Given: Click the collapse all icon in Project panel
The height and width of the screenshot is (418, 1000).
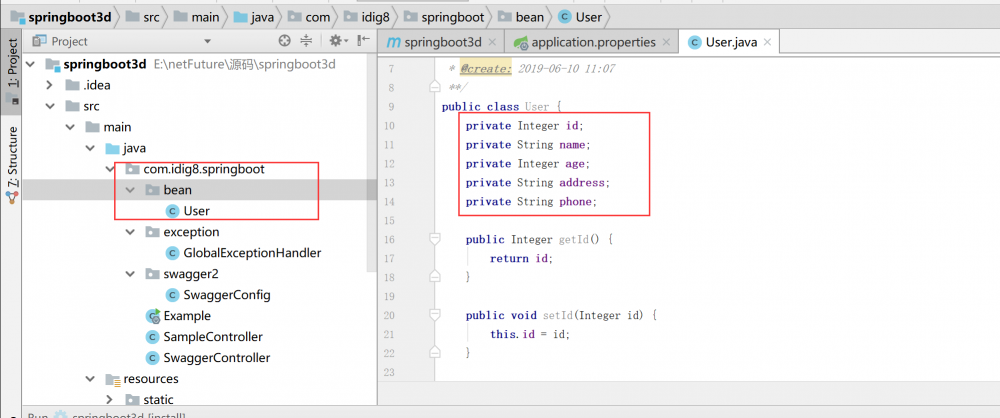Looking at the screenshot, I should pyautogui.click(x=306, y=41).
